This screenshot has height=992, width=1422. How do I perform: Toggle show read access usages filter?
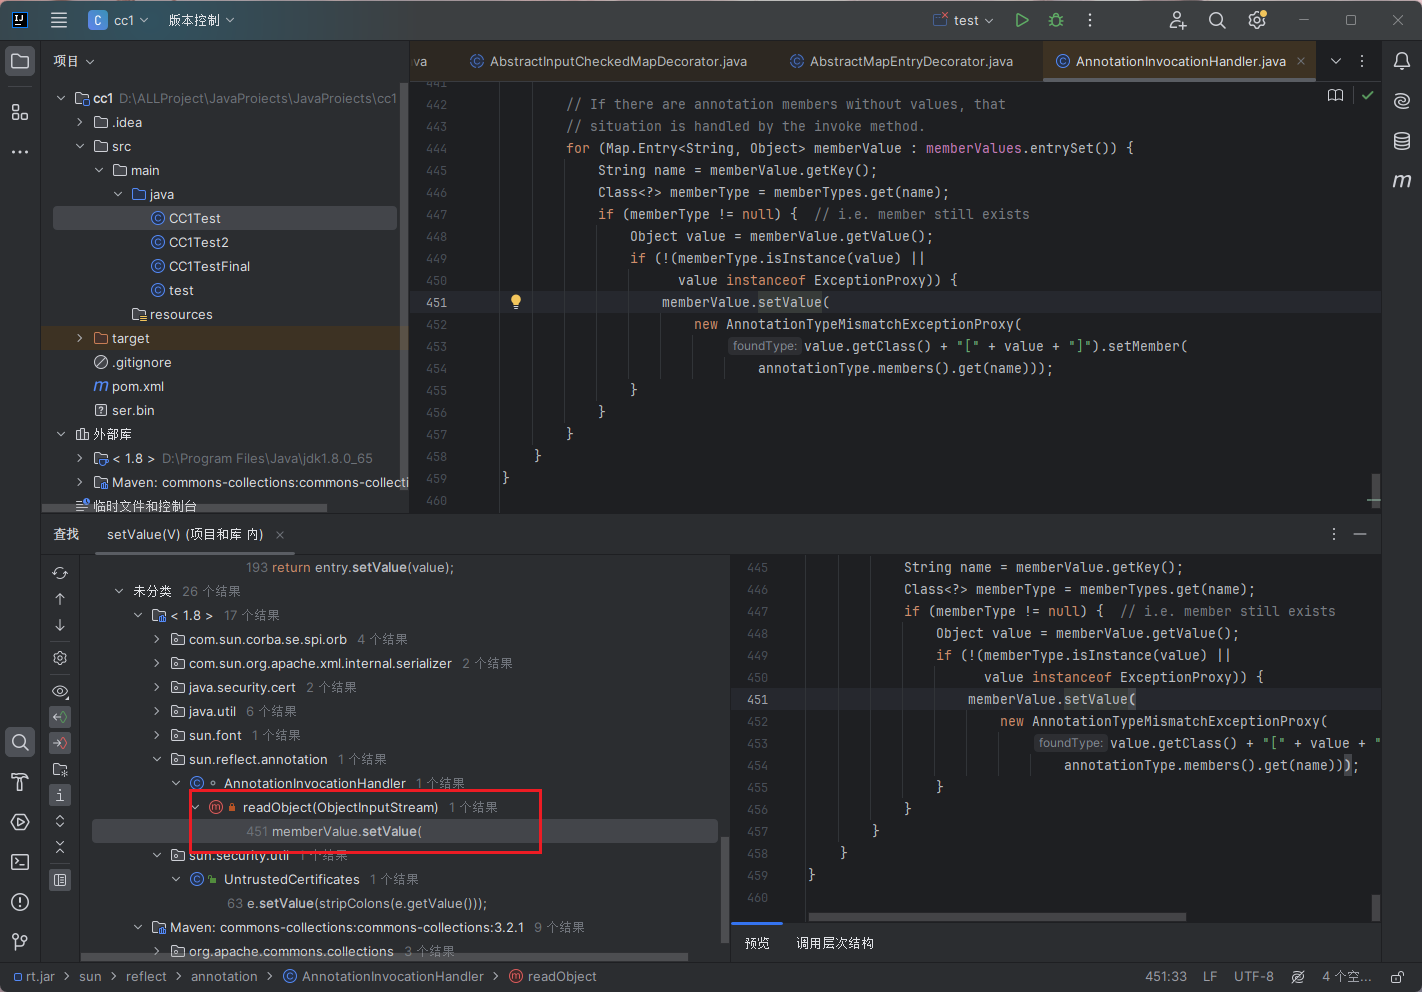[60, 717]
